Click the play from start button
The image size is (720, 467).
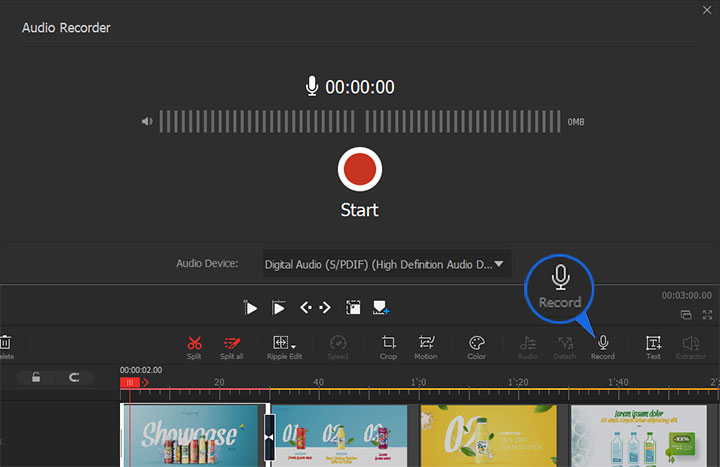point(251,308)
